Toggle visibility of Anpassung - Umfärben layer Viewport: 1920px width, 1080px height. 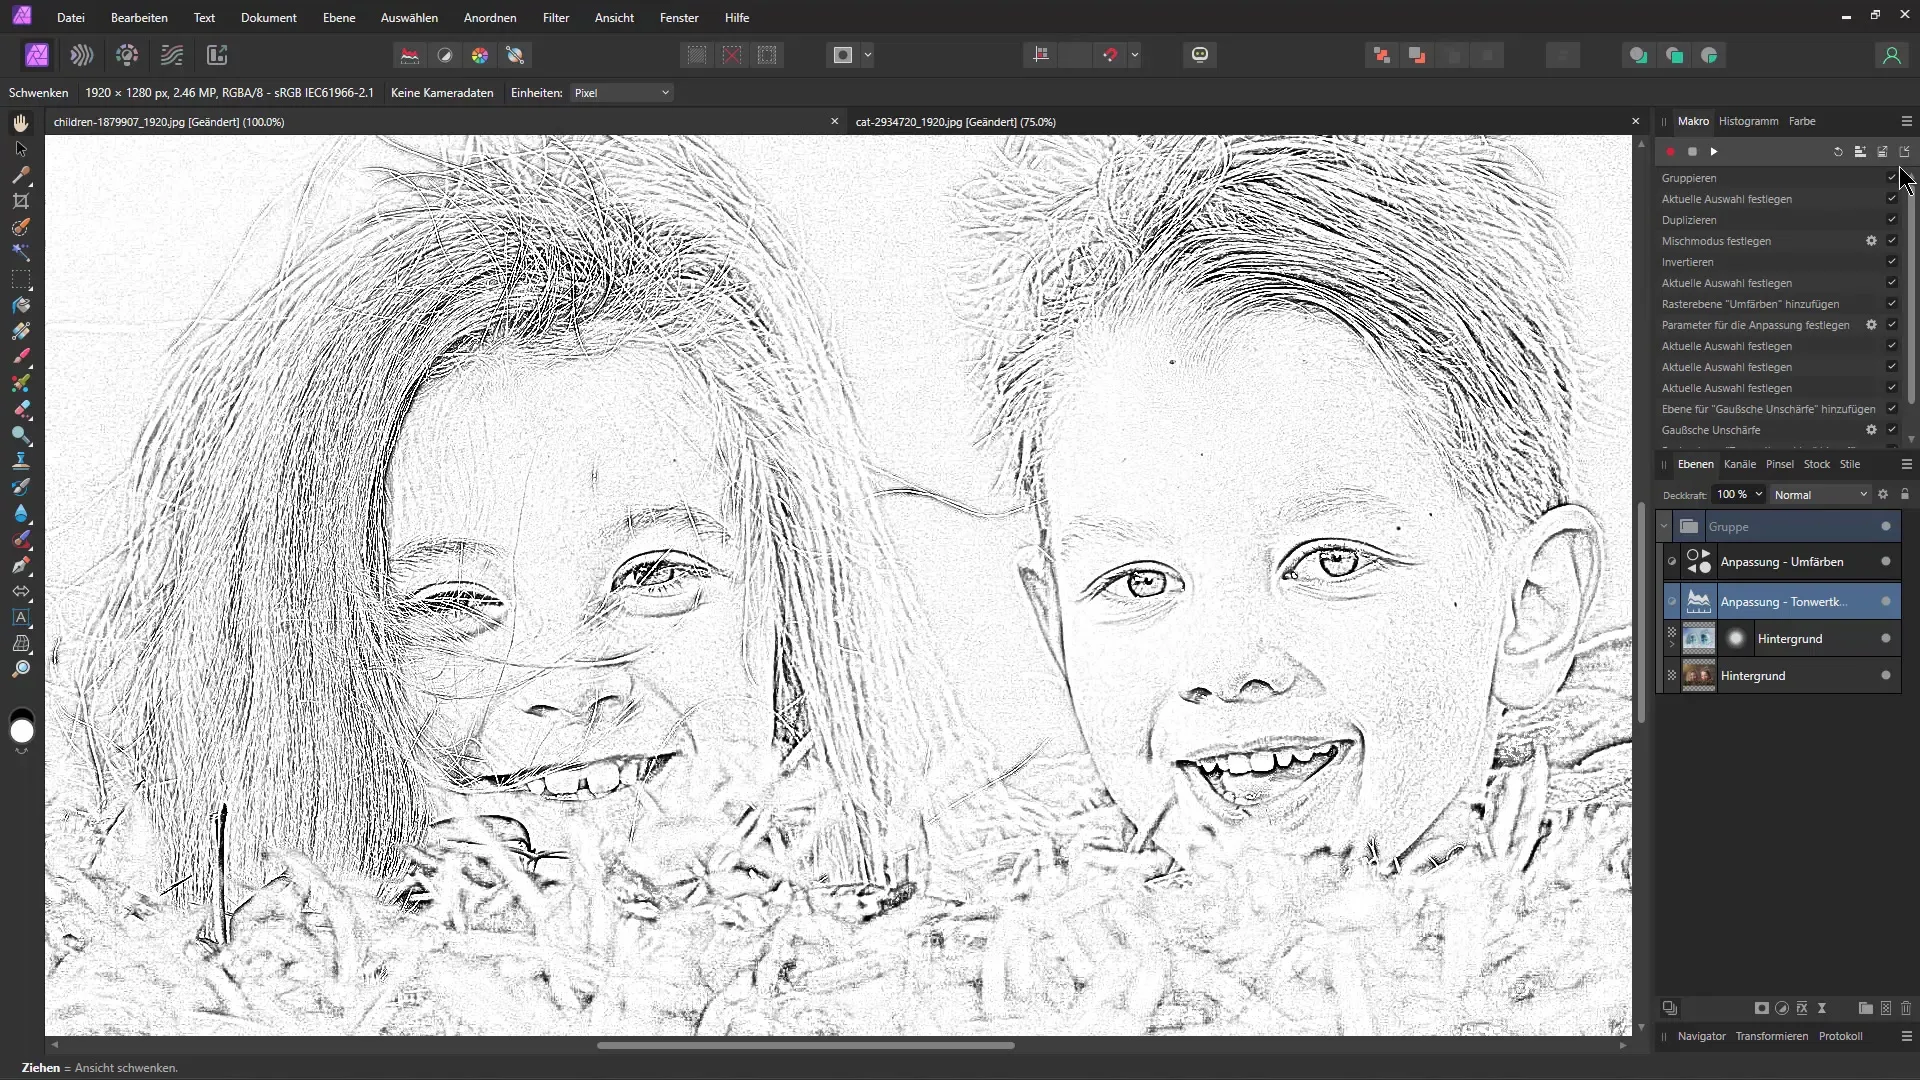[x=1886, y=562]
